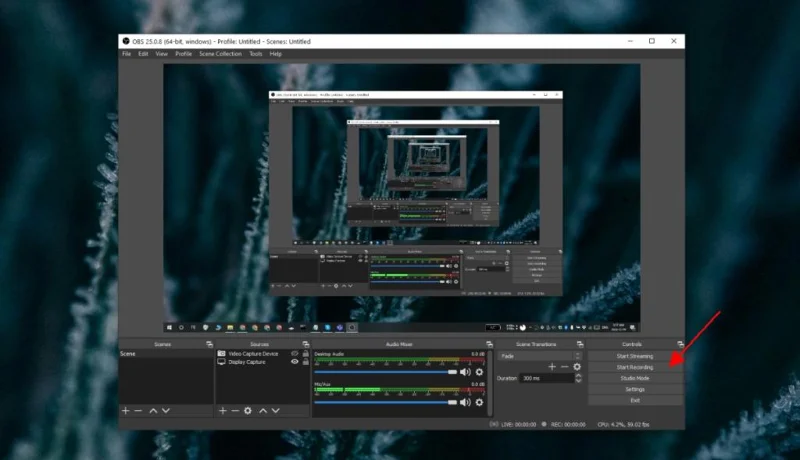
Task: Select Display Capture source row
Action: 263,362
